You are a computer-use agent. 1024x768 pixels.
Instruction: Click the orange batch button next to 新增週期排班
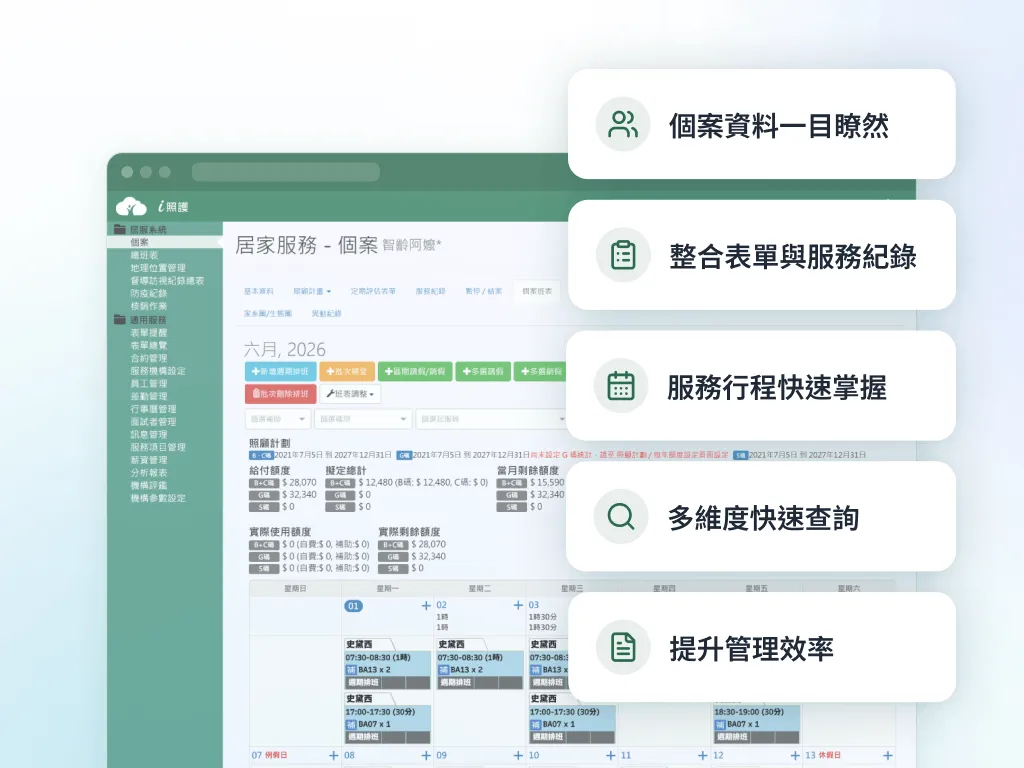click(x=347, y=371)
